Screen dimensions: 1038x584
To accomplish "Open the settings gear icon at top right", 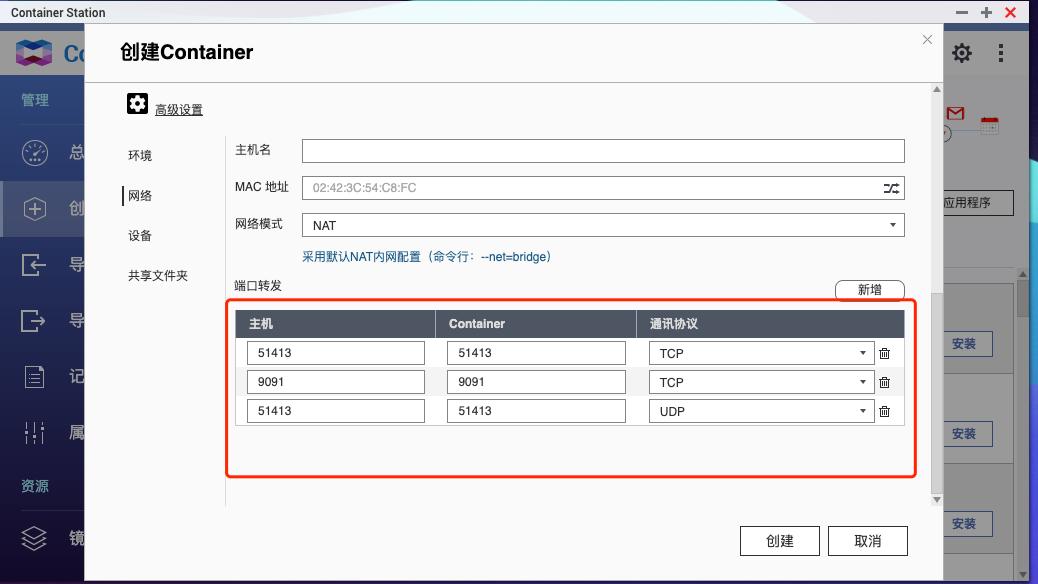I will tap(961, 52).
